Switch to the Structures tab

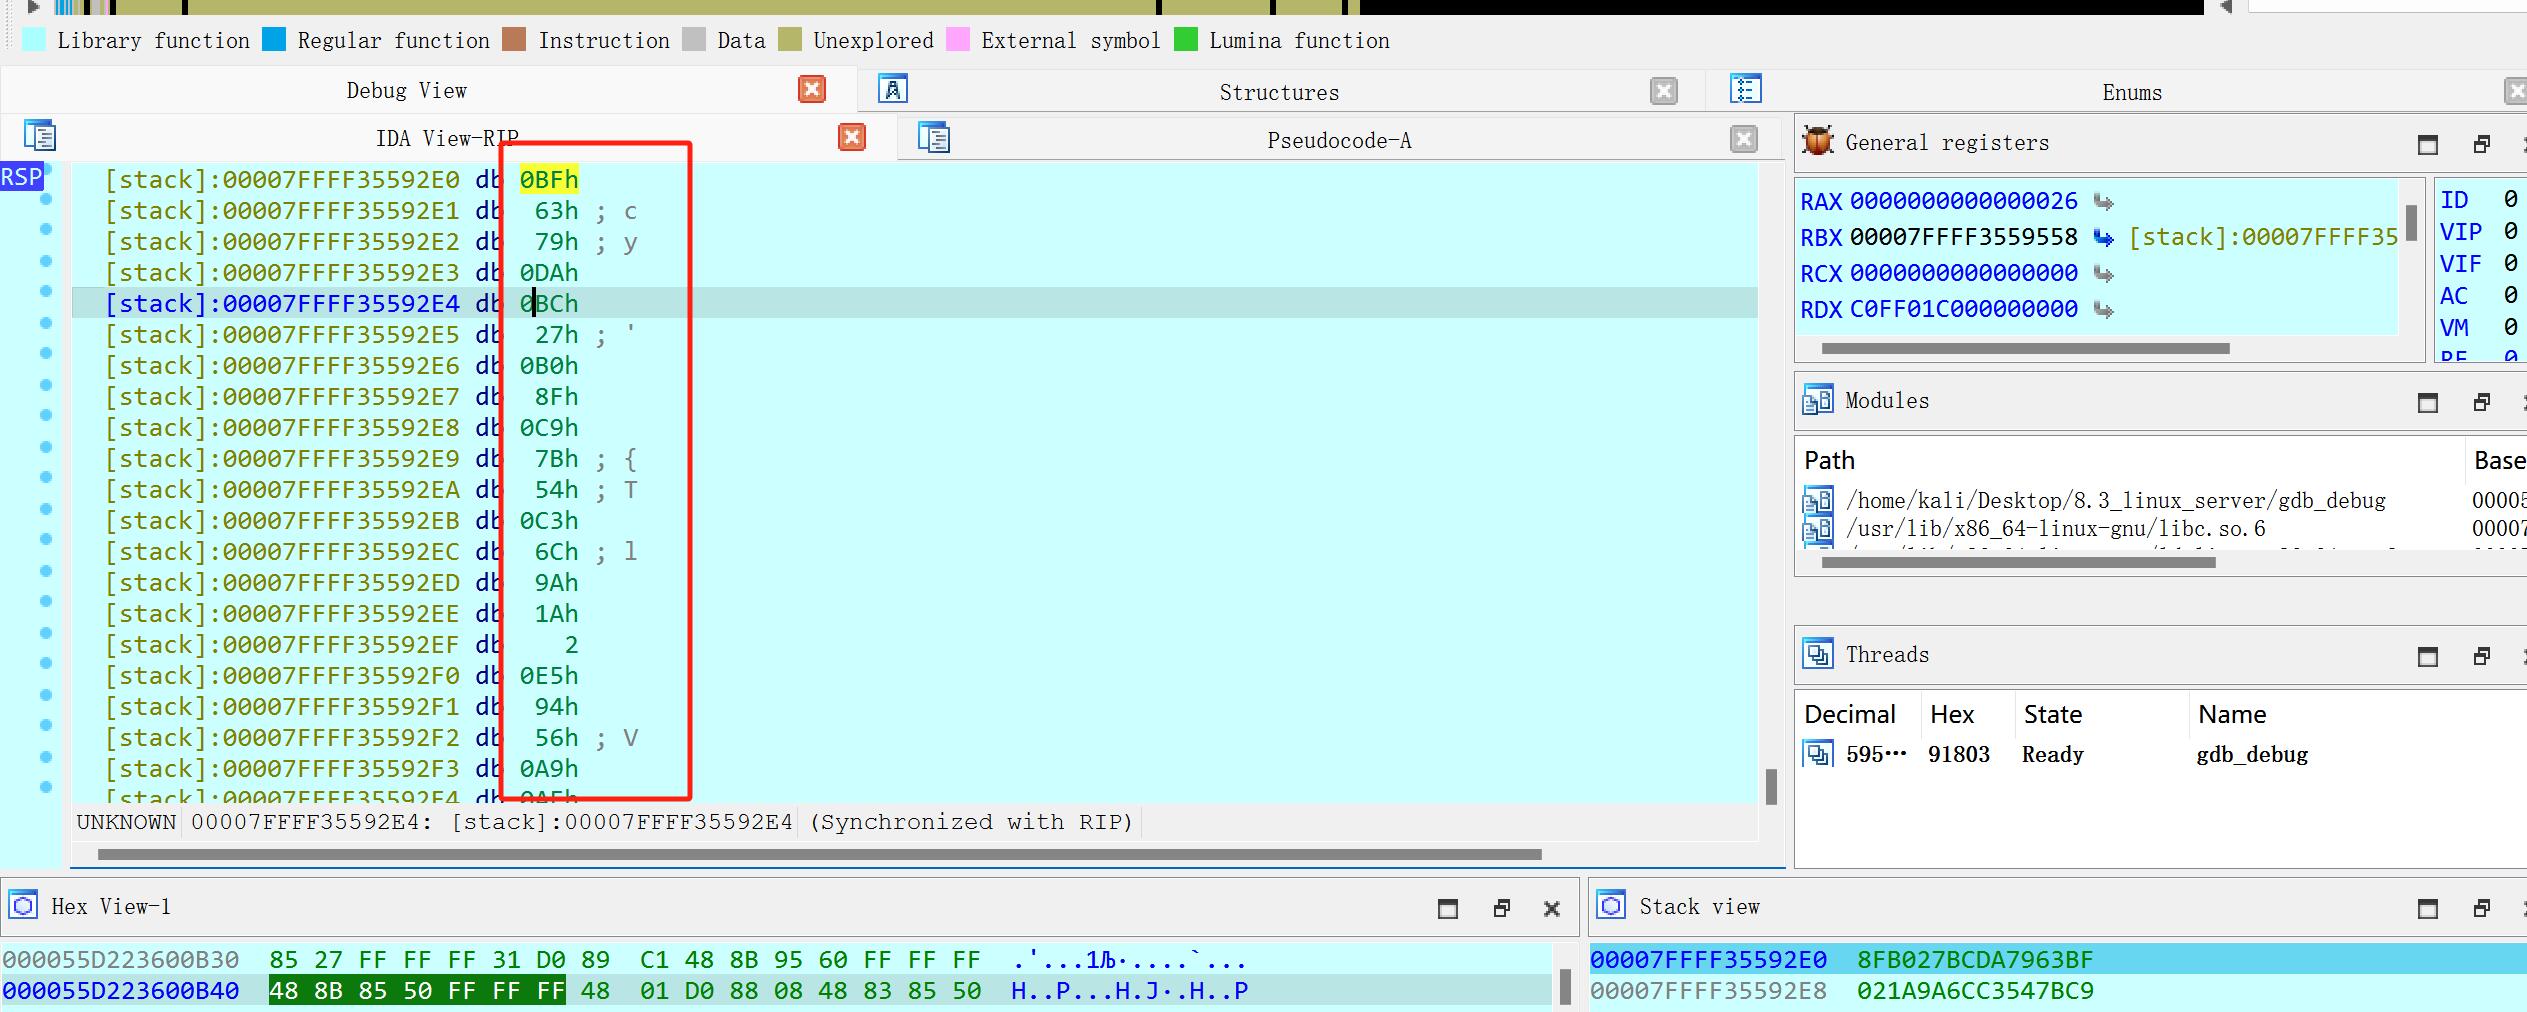(x=1278, y=92)
